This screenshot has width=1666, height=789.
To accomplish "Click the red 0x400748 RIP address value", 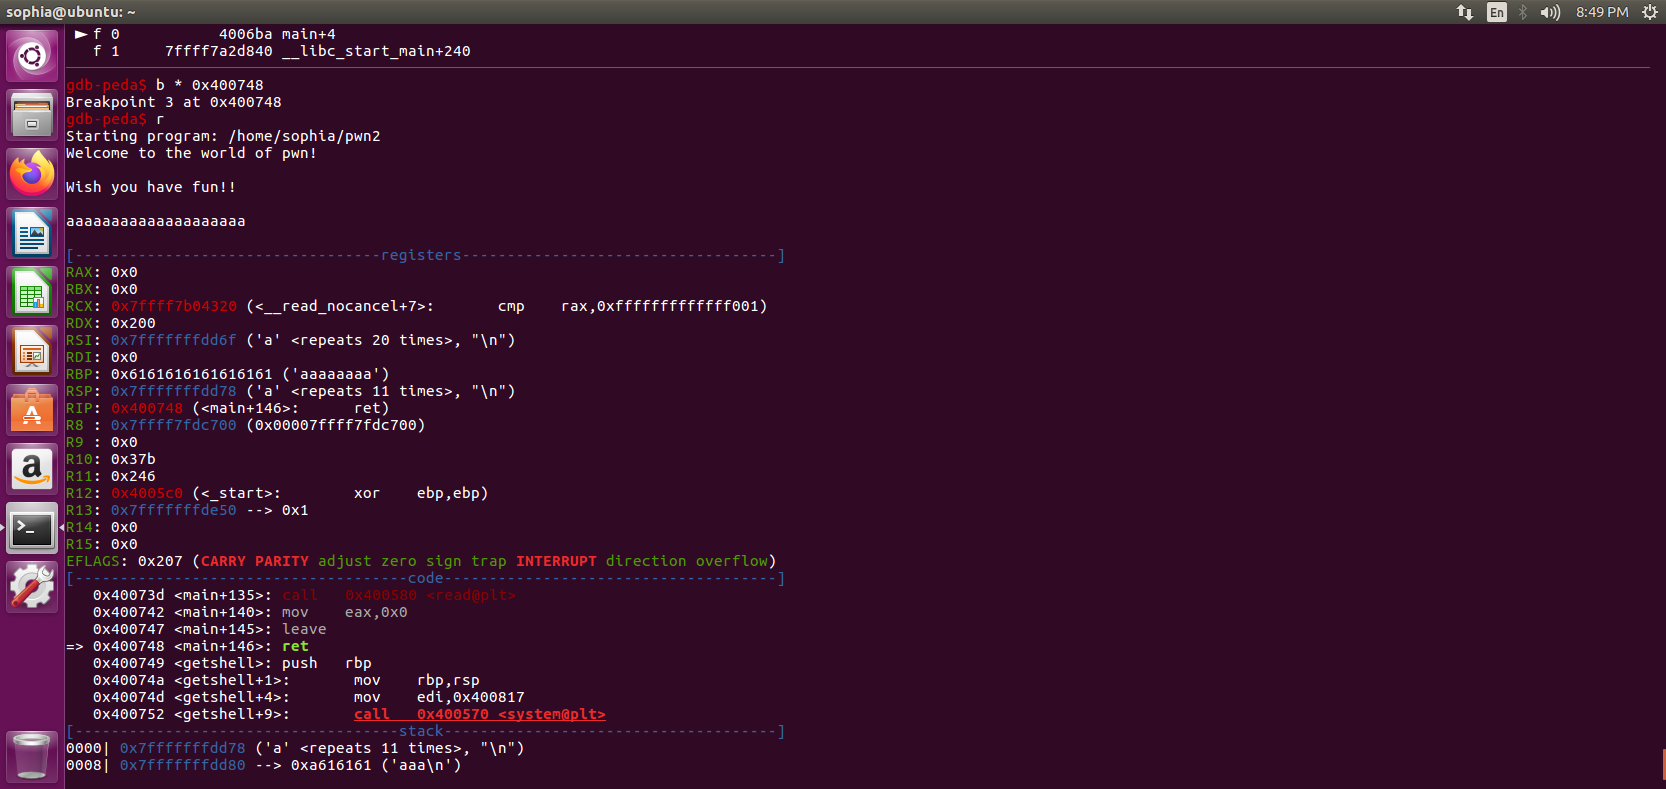I will coord(147,408).
